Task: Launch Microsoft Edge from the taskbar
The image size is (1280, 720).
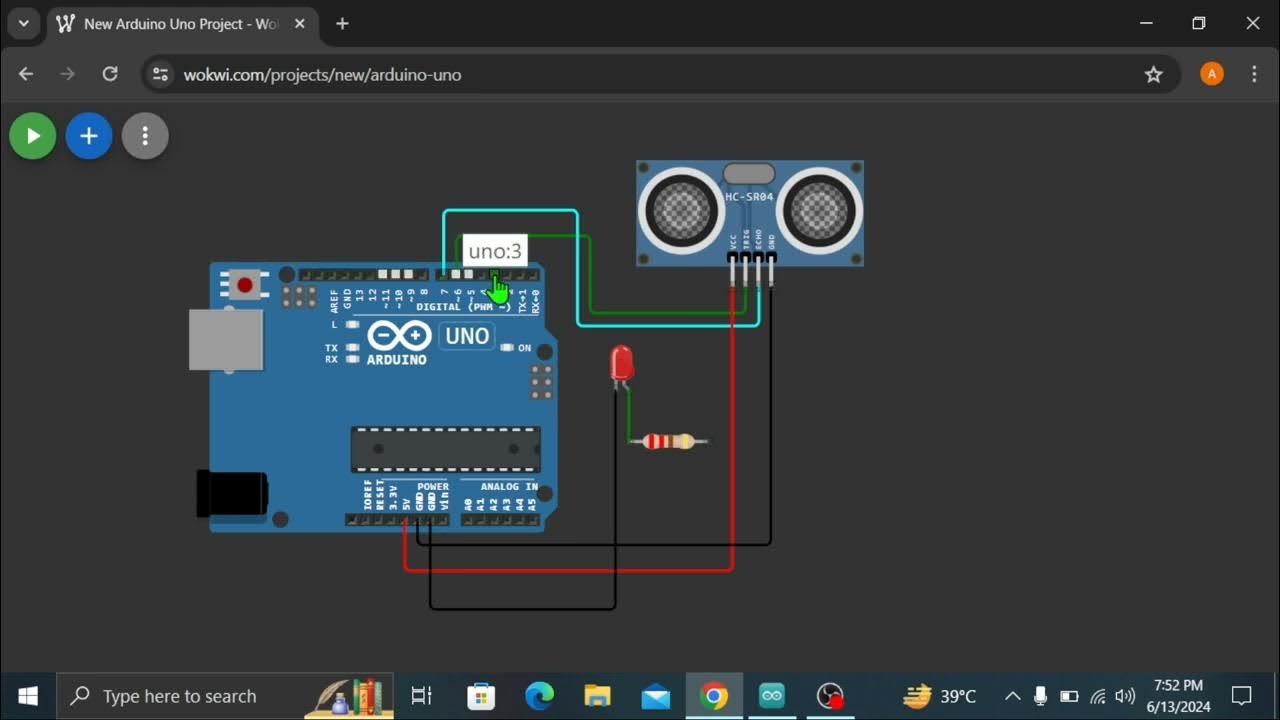Action: 539,696
